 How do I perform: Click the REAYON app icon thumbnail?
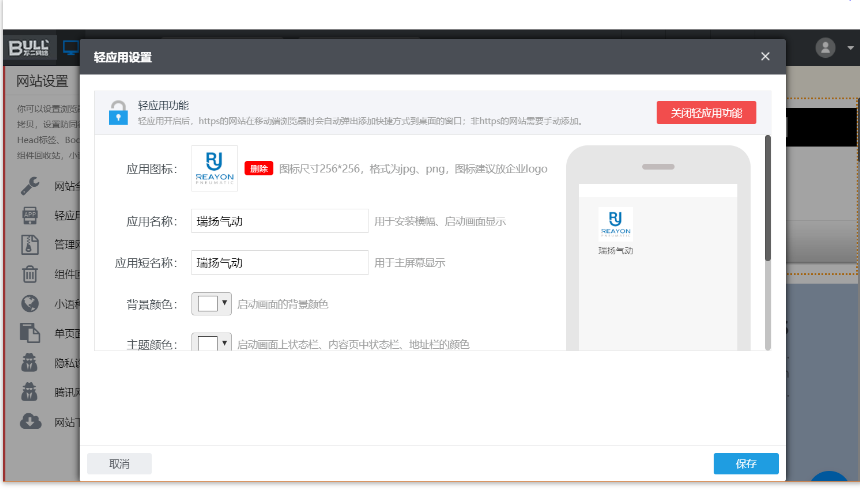point(214,168)
